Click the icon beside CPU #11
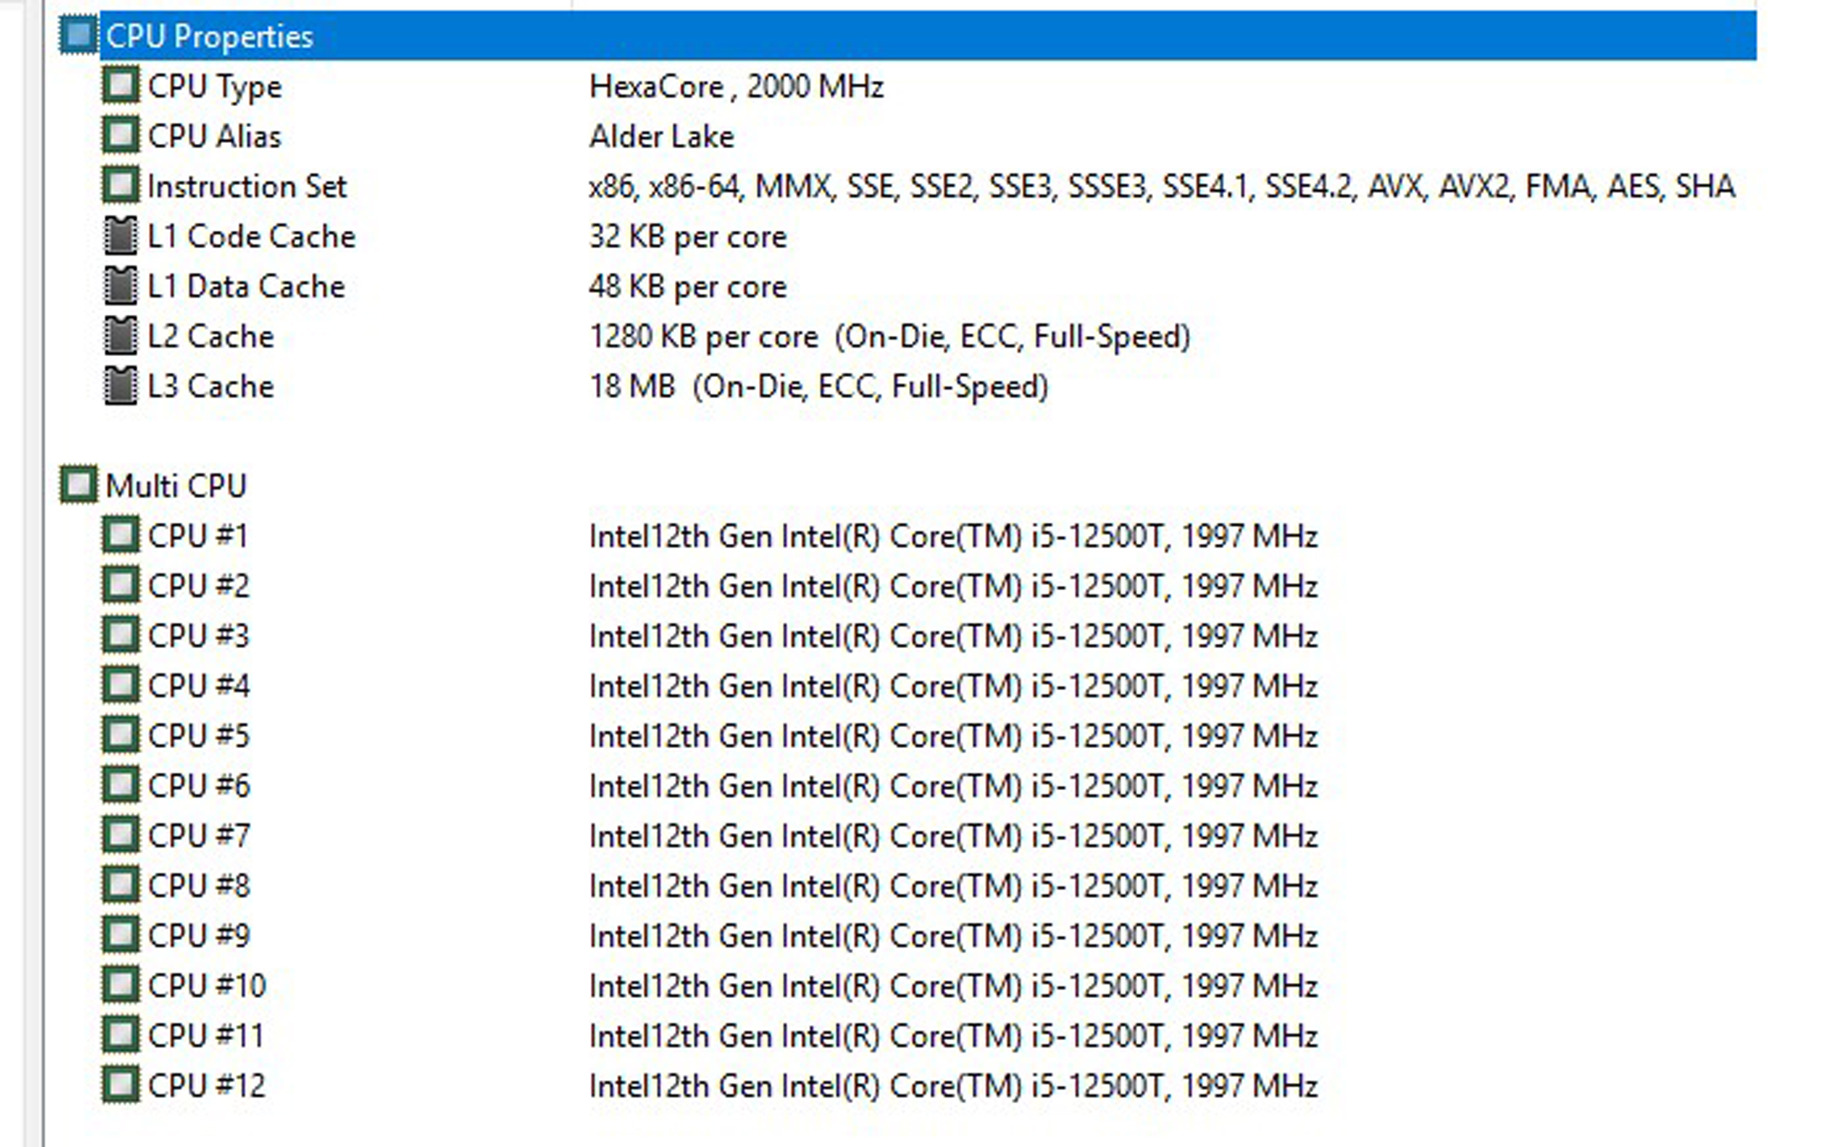 121,1036
